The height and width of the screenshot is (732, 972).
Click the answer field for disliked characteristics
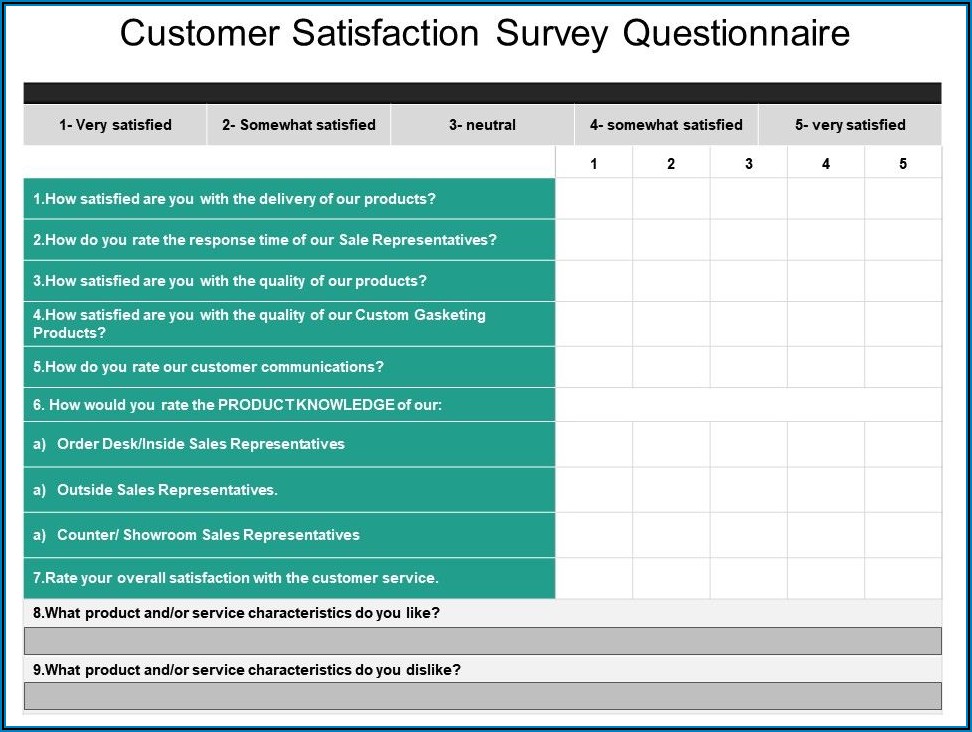482,696
